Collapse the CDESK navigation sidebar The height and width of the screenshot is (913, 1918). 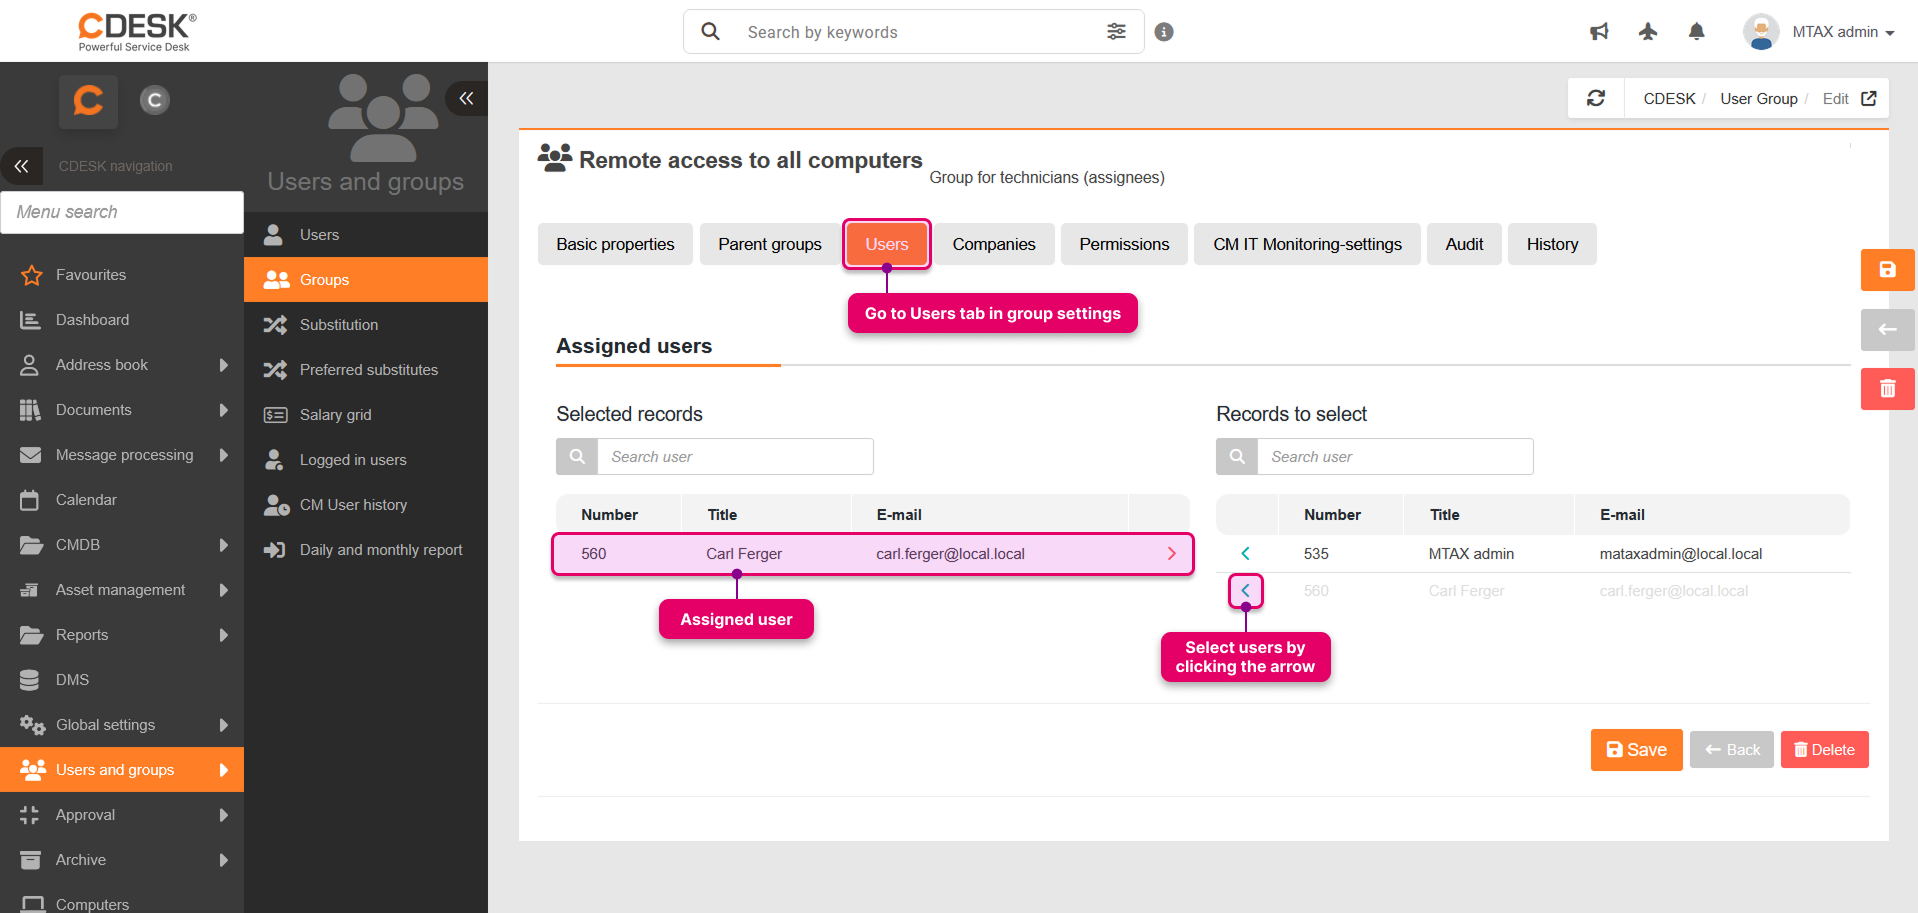coord(22,166)
